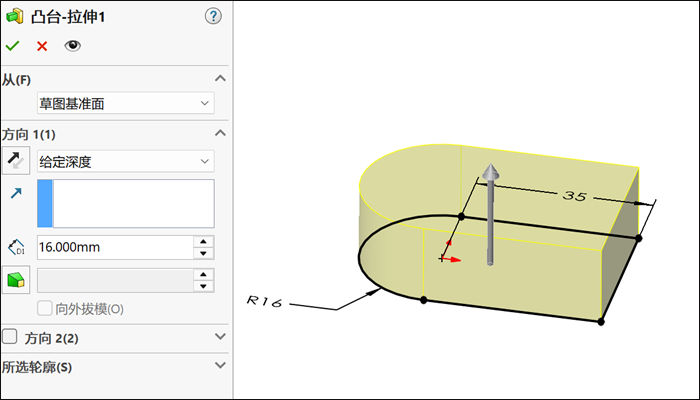Viewport: 700px width, 400px height.
Task: Collapse the 方向 1(1) section
Action: 220,133
